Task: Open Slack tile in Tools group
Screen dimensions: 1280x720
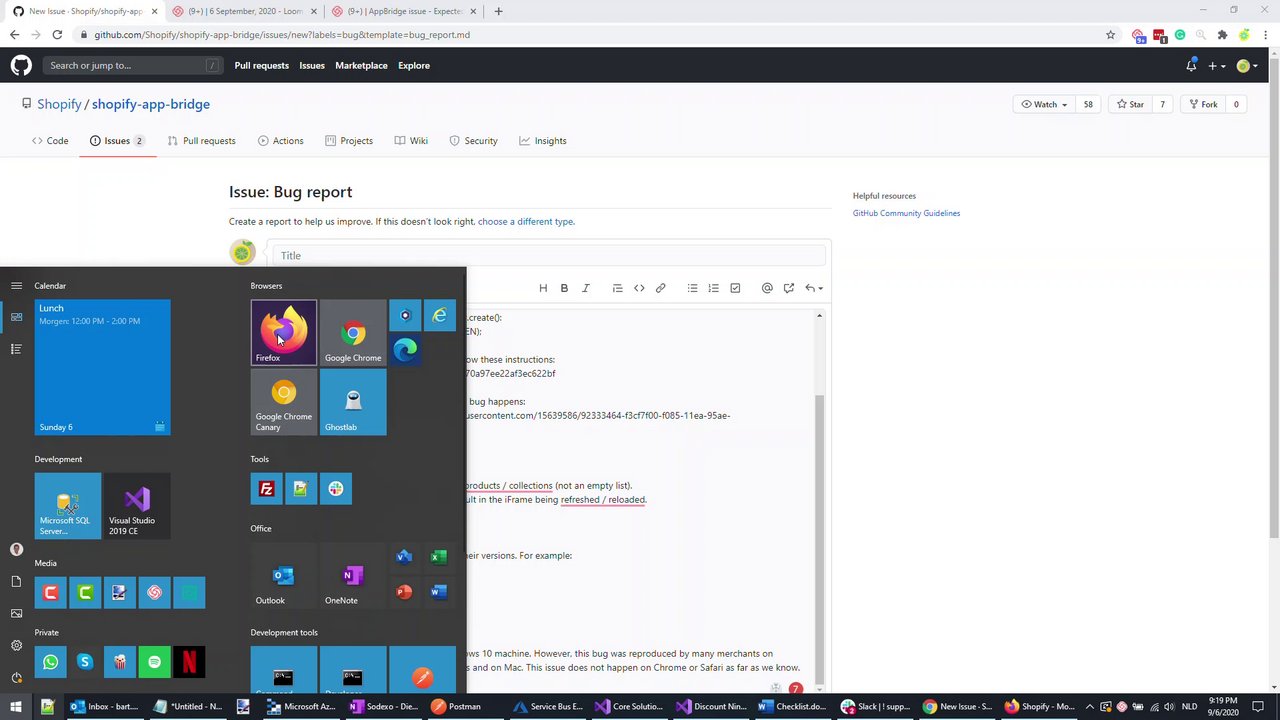Action: pyautogui.click(x=335, y=488)
